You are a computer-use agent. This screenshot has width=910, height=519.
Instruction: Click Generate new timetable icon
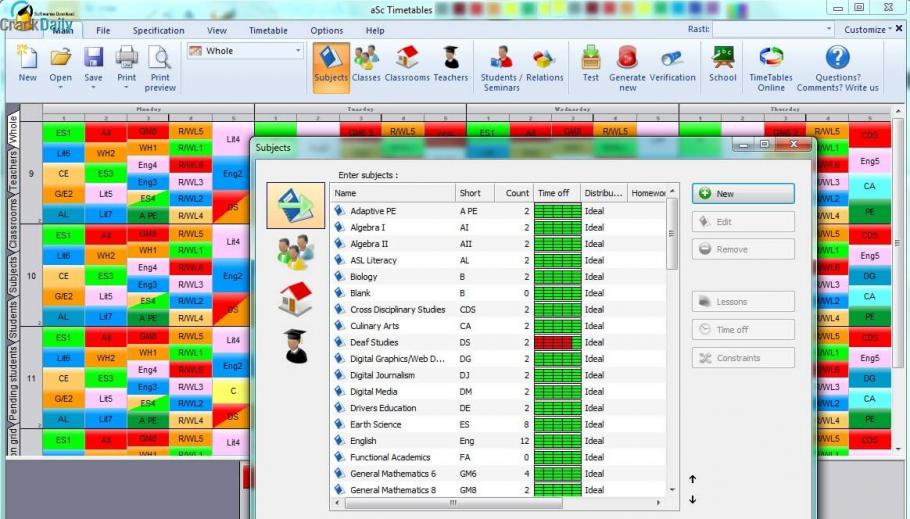click(x=627, y=69)
